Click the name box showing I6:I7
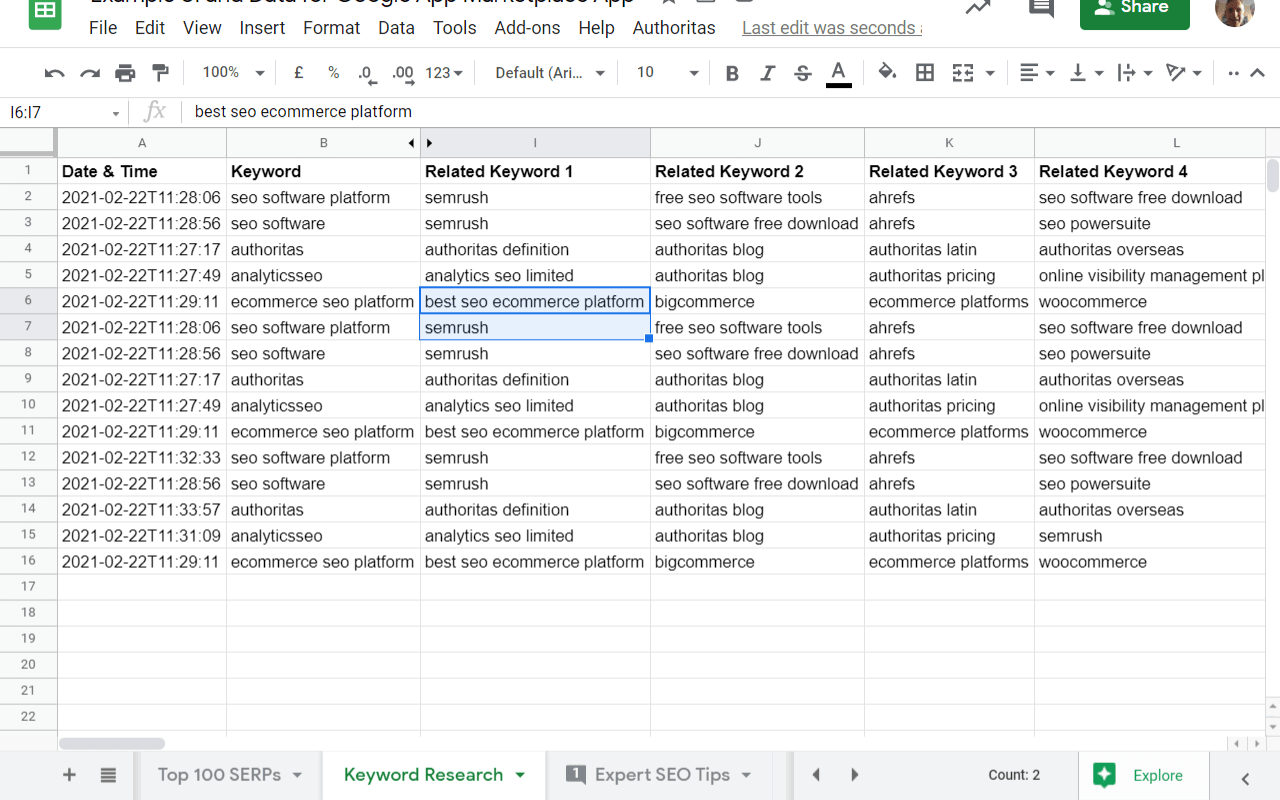The image size is (1280, 800). coord(55,112)
